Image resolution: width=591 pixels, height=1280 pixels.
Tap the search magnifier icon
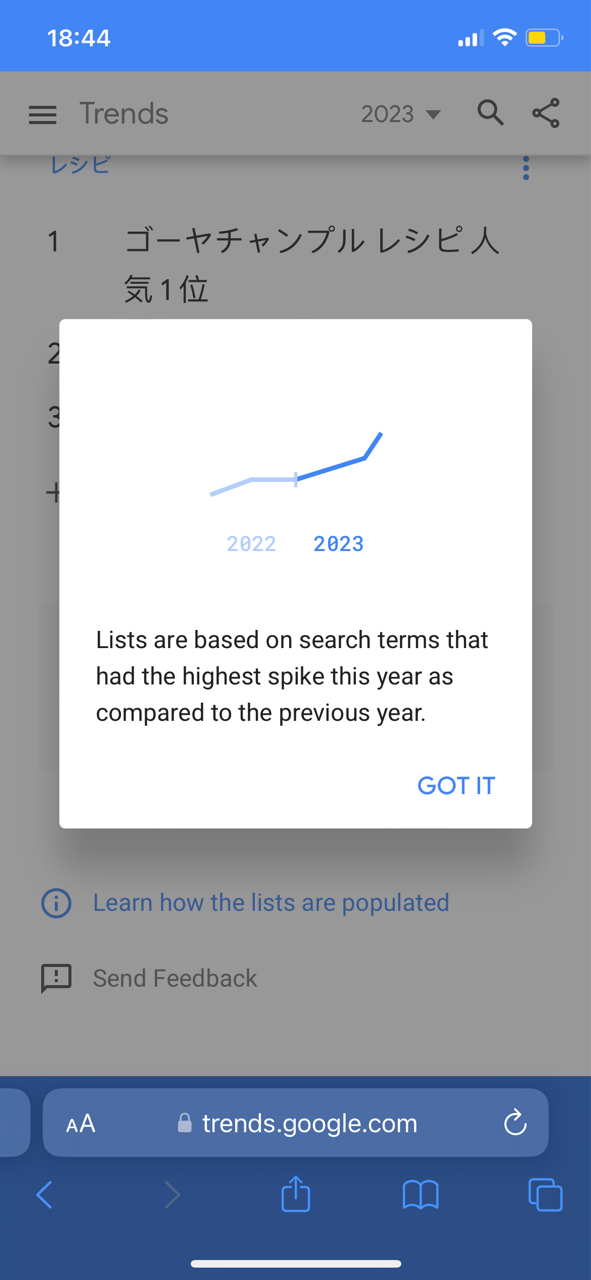(x=490, y=113)
